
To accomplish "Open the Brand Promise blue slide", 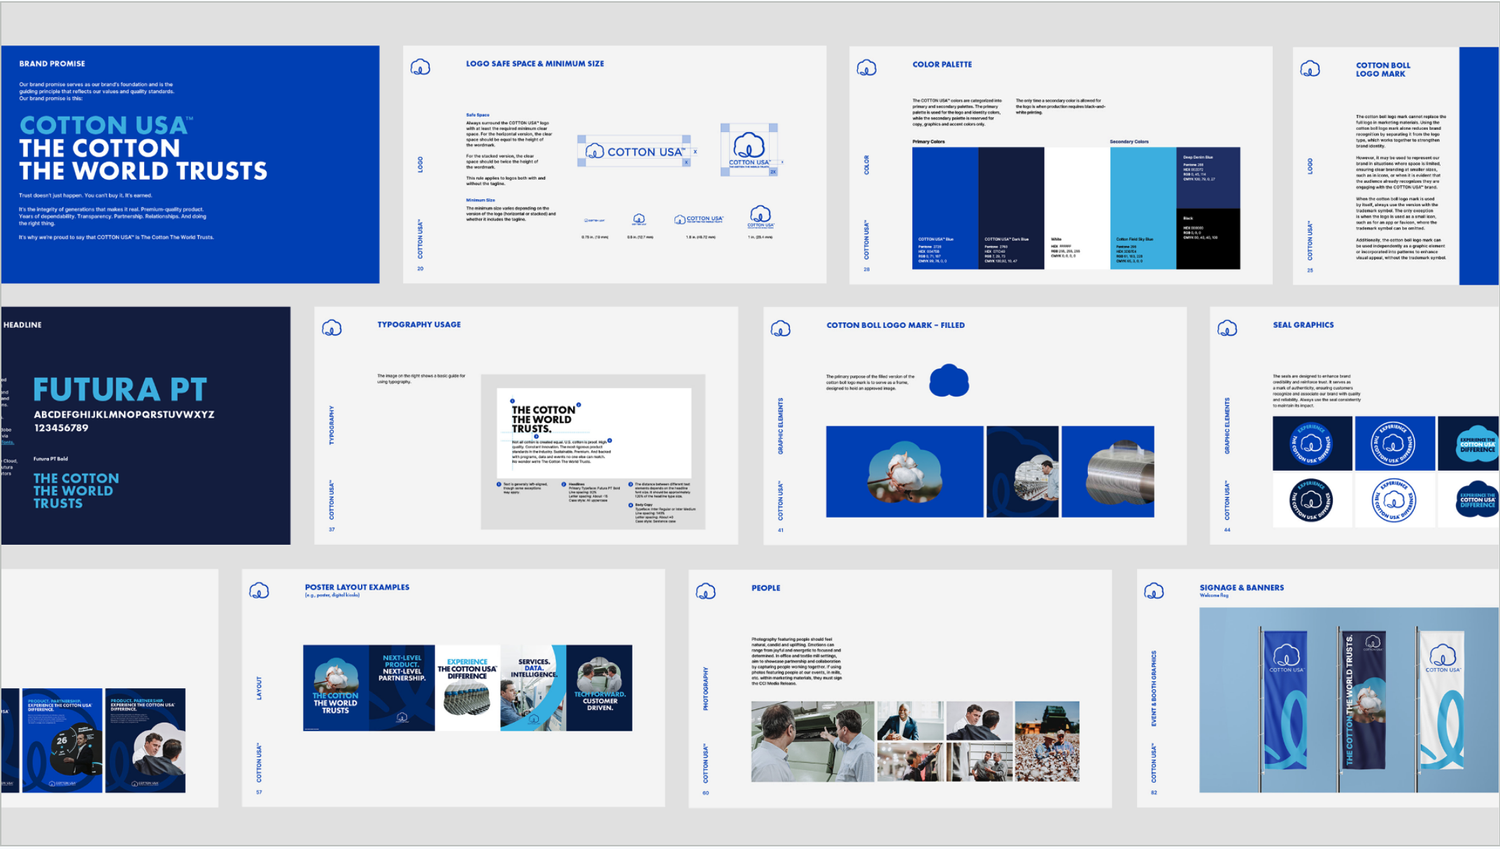I will pyautogui.click(x=190, y=164).
